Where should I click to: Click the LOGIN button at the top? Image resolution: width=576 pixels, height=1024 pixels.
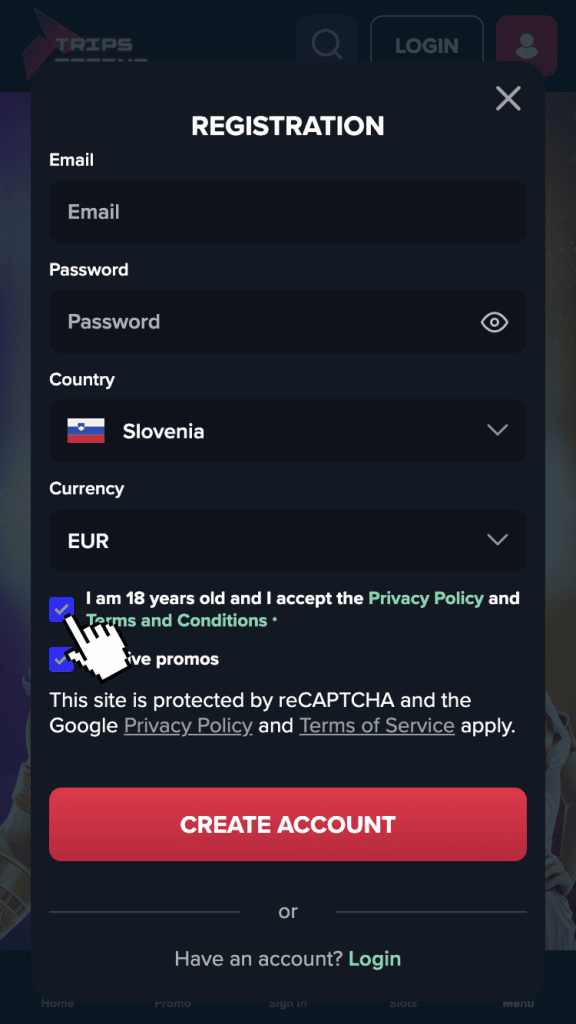tap(426, 44)
